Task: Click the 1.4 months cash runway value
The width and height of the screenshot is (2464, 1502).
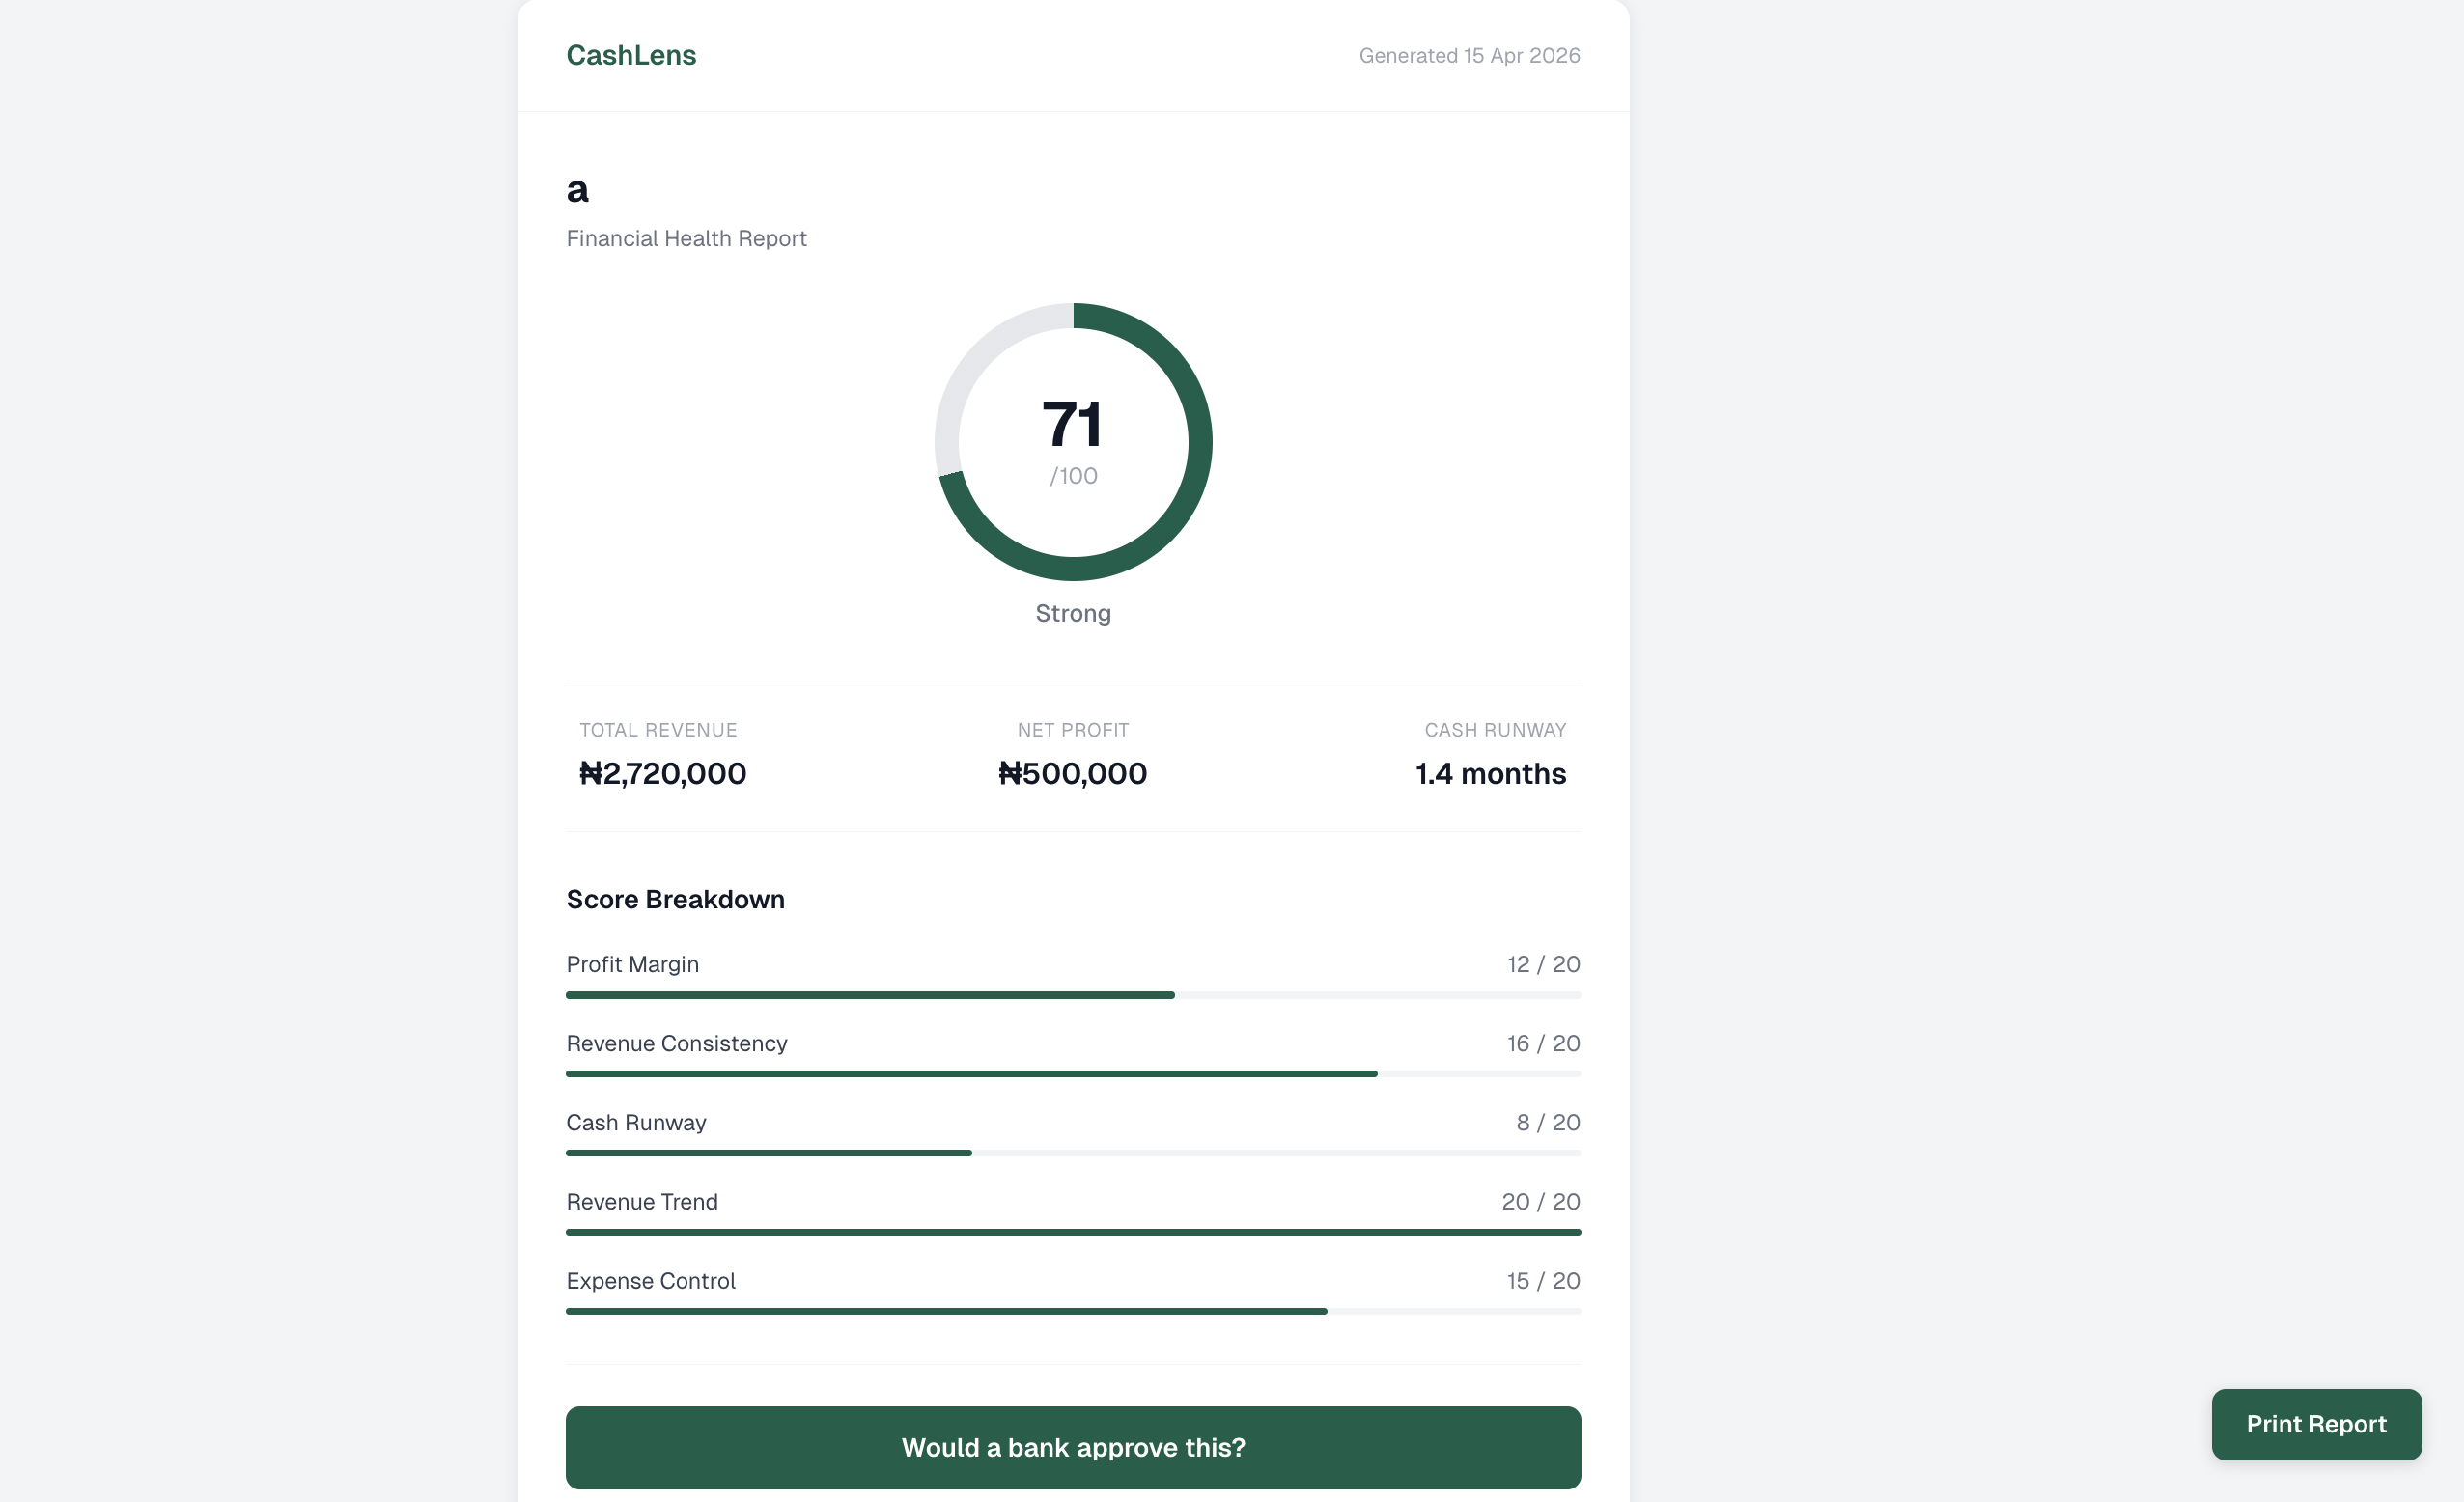Action: tap(1490, 773)
